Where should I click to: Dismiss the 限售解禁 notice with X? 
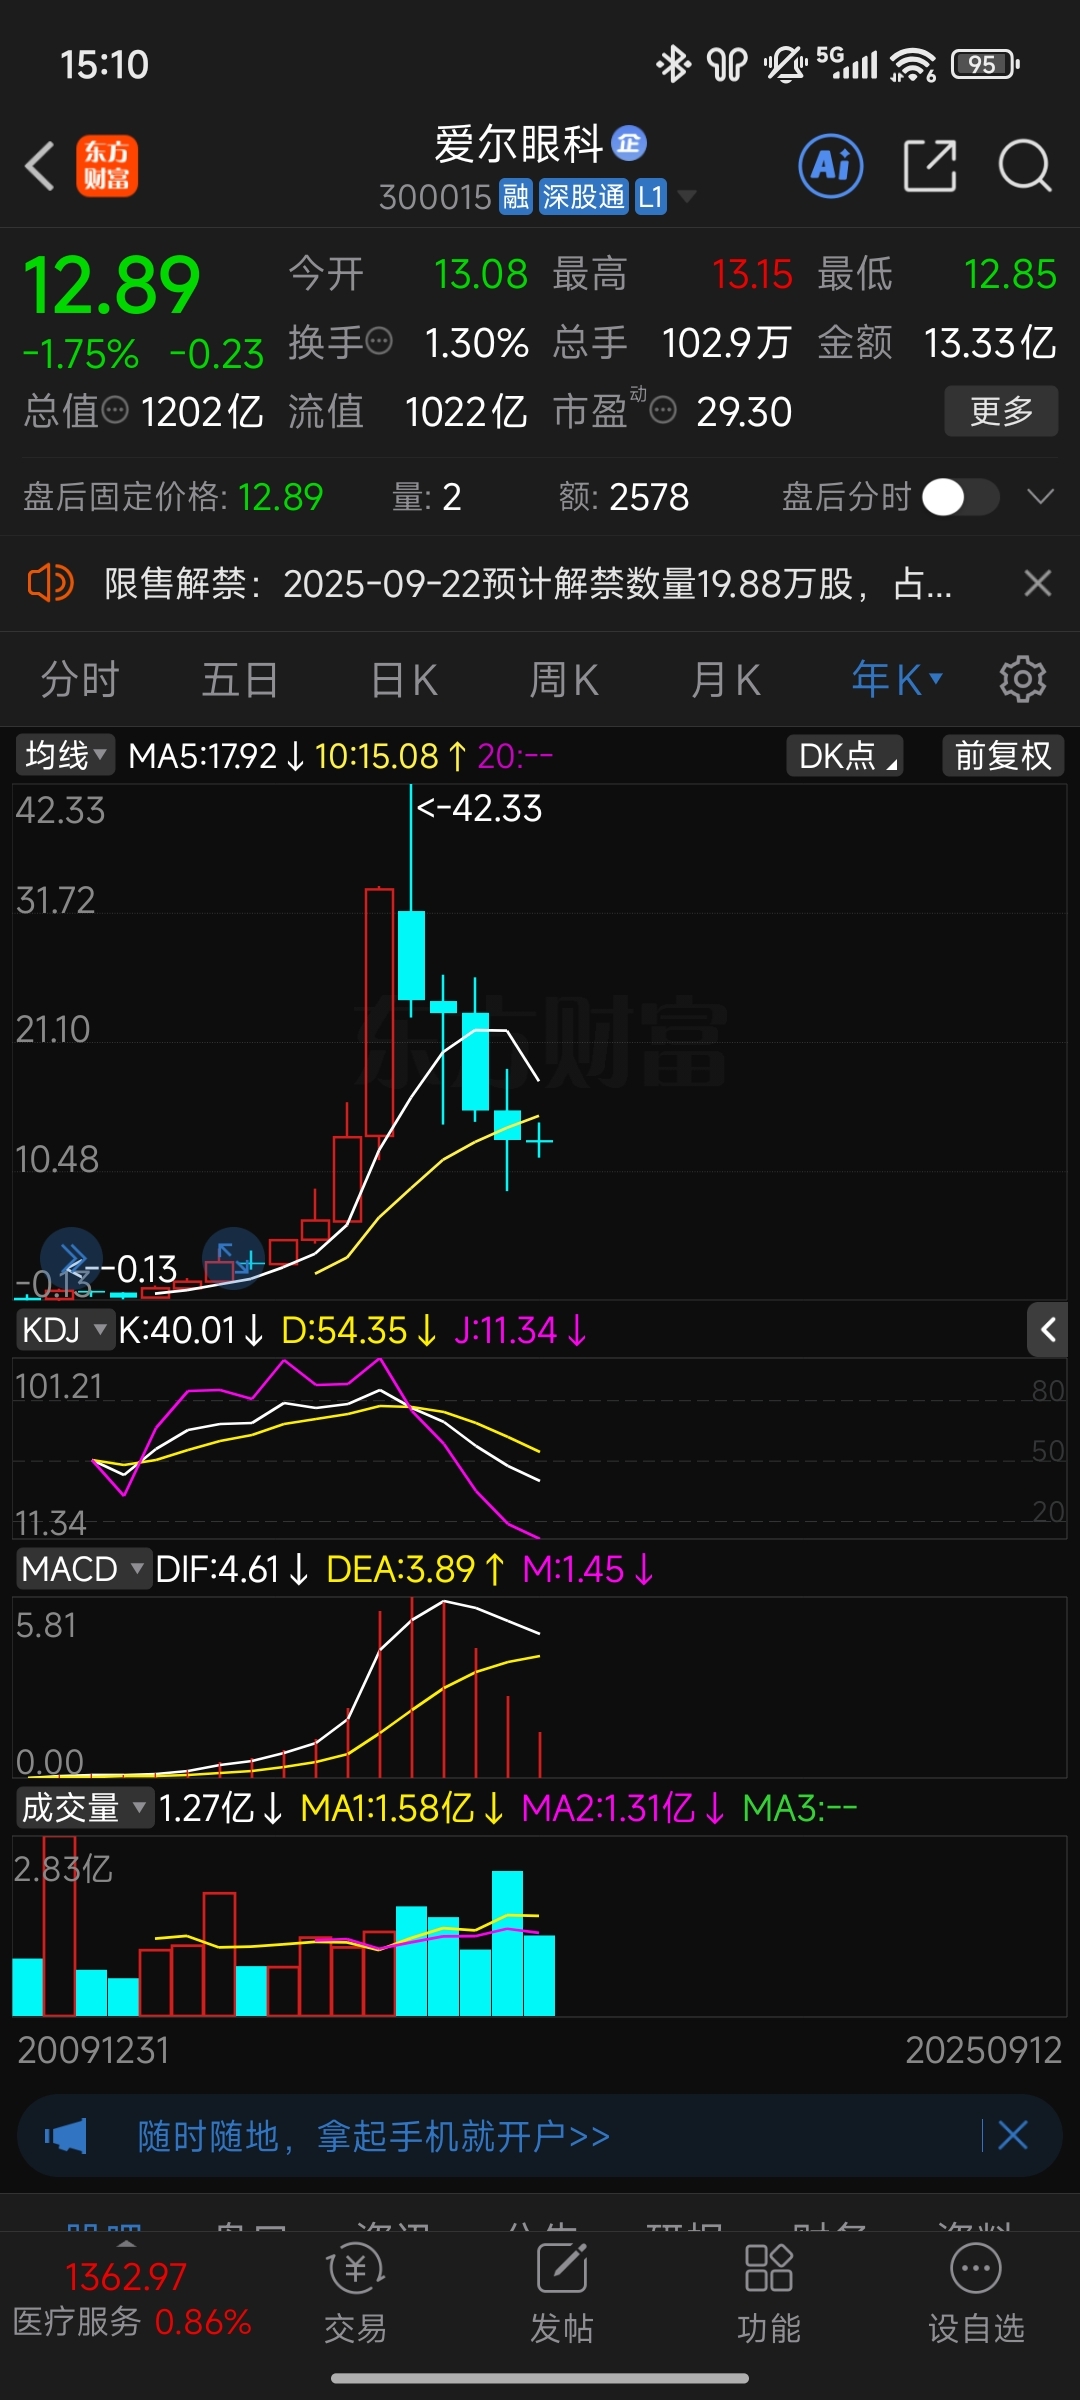click(1038, 583)
